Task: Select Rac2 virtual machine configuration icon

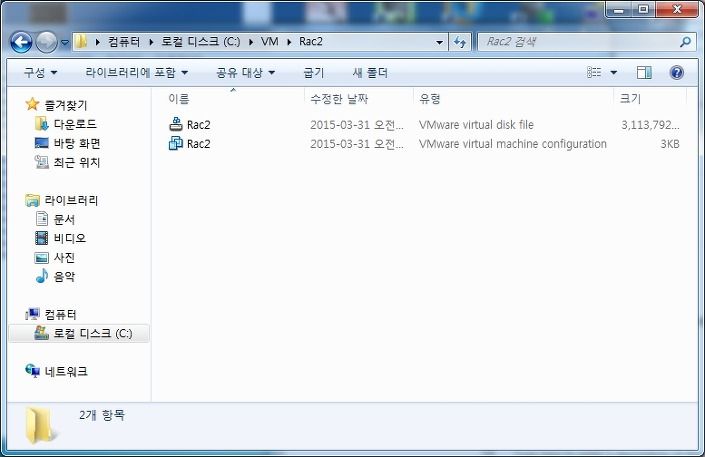Action: pos(175,143)
